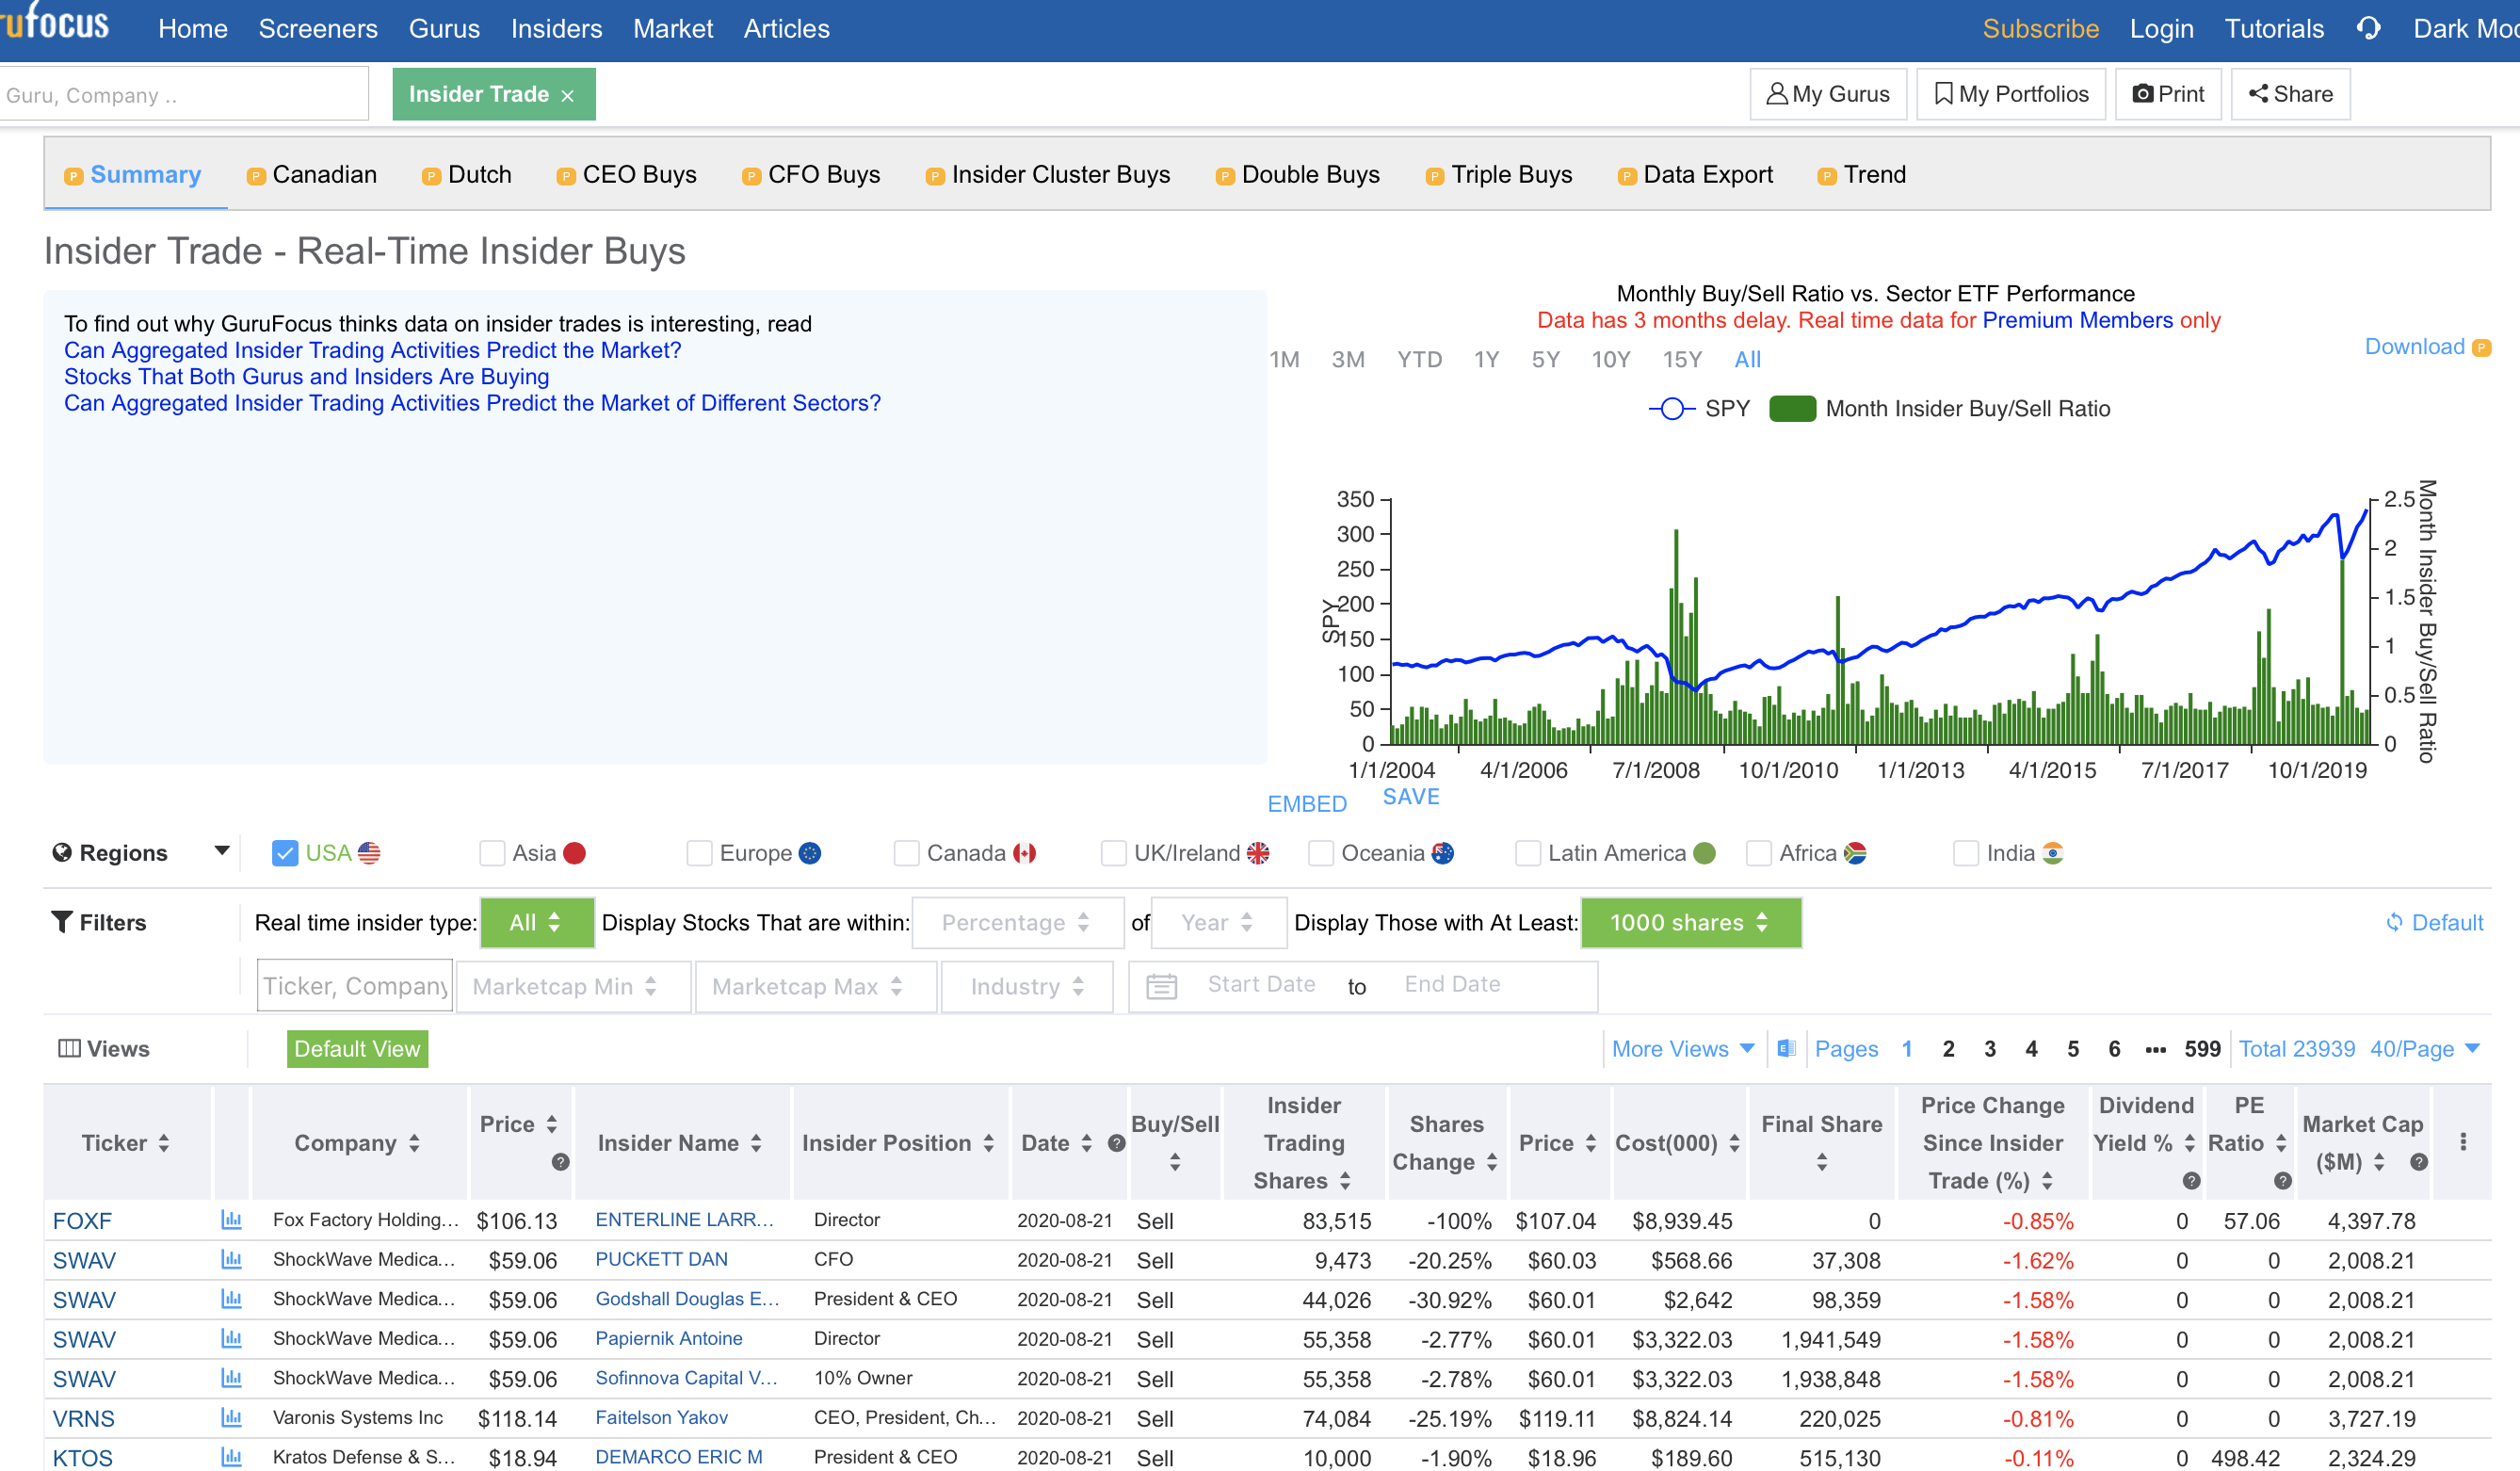Viewport: 2520px width, 1471px height.
Task: Click the PE Ratio help icon
Action: click(2283, 1181)
